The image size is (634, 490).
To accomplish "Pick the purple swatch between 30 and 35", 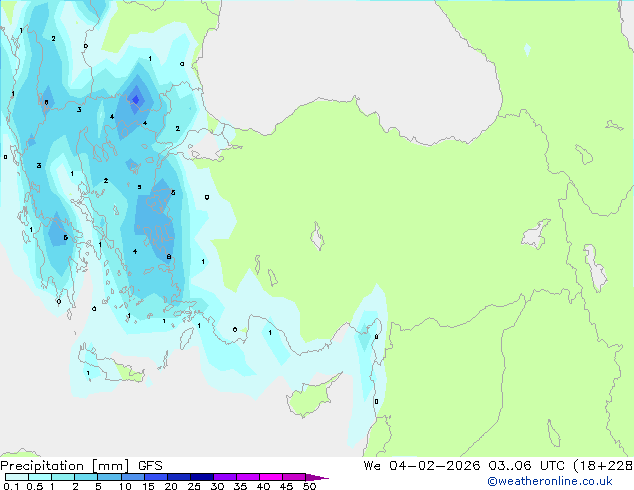I will pyautogui.click(x=225, y=477).
